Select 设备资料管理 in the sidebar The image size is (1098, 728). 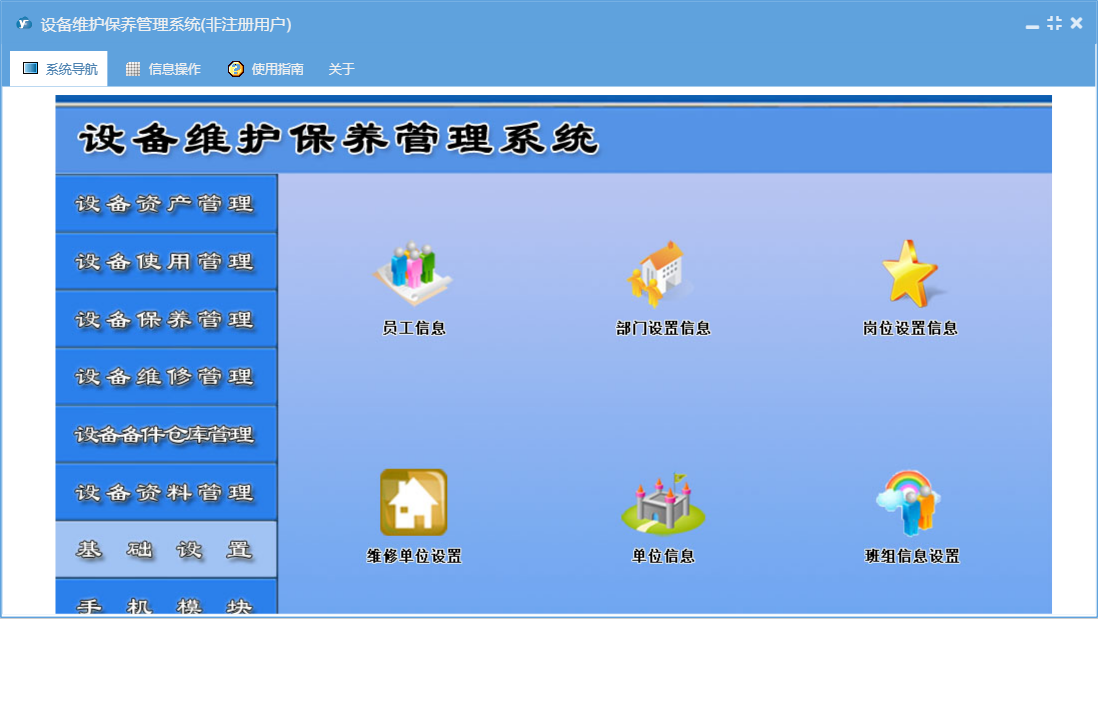[x=166, y=492]
